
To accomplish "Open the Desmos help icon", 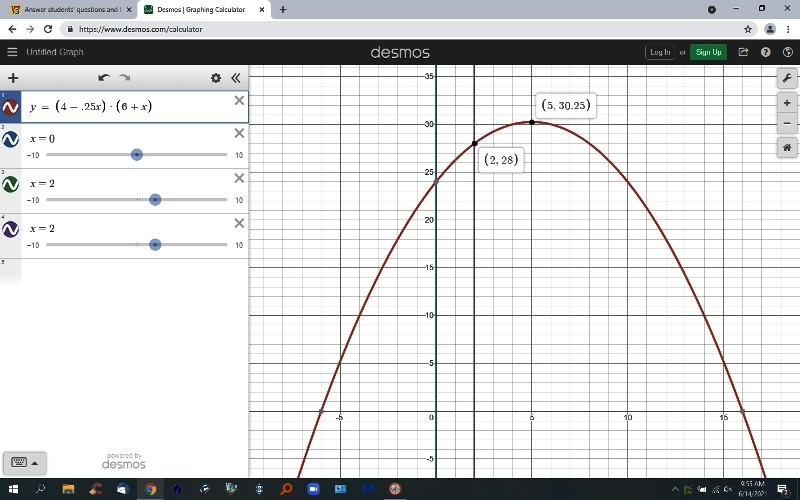I will (765, 52).
